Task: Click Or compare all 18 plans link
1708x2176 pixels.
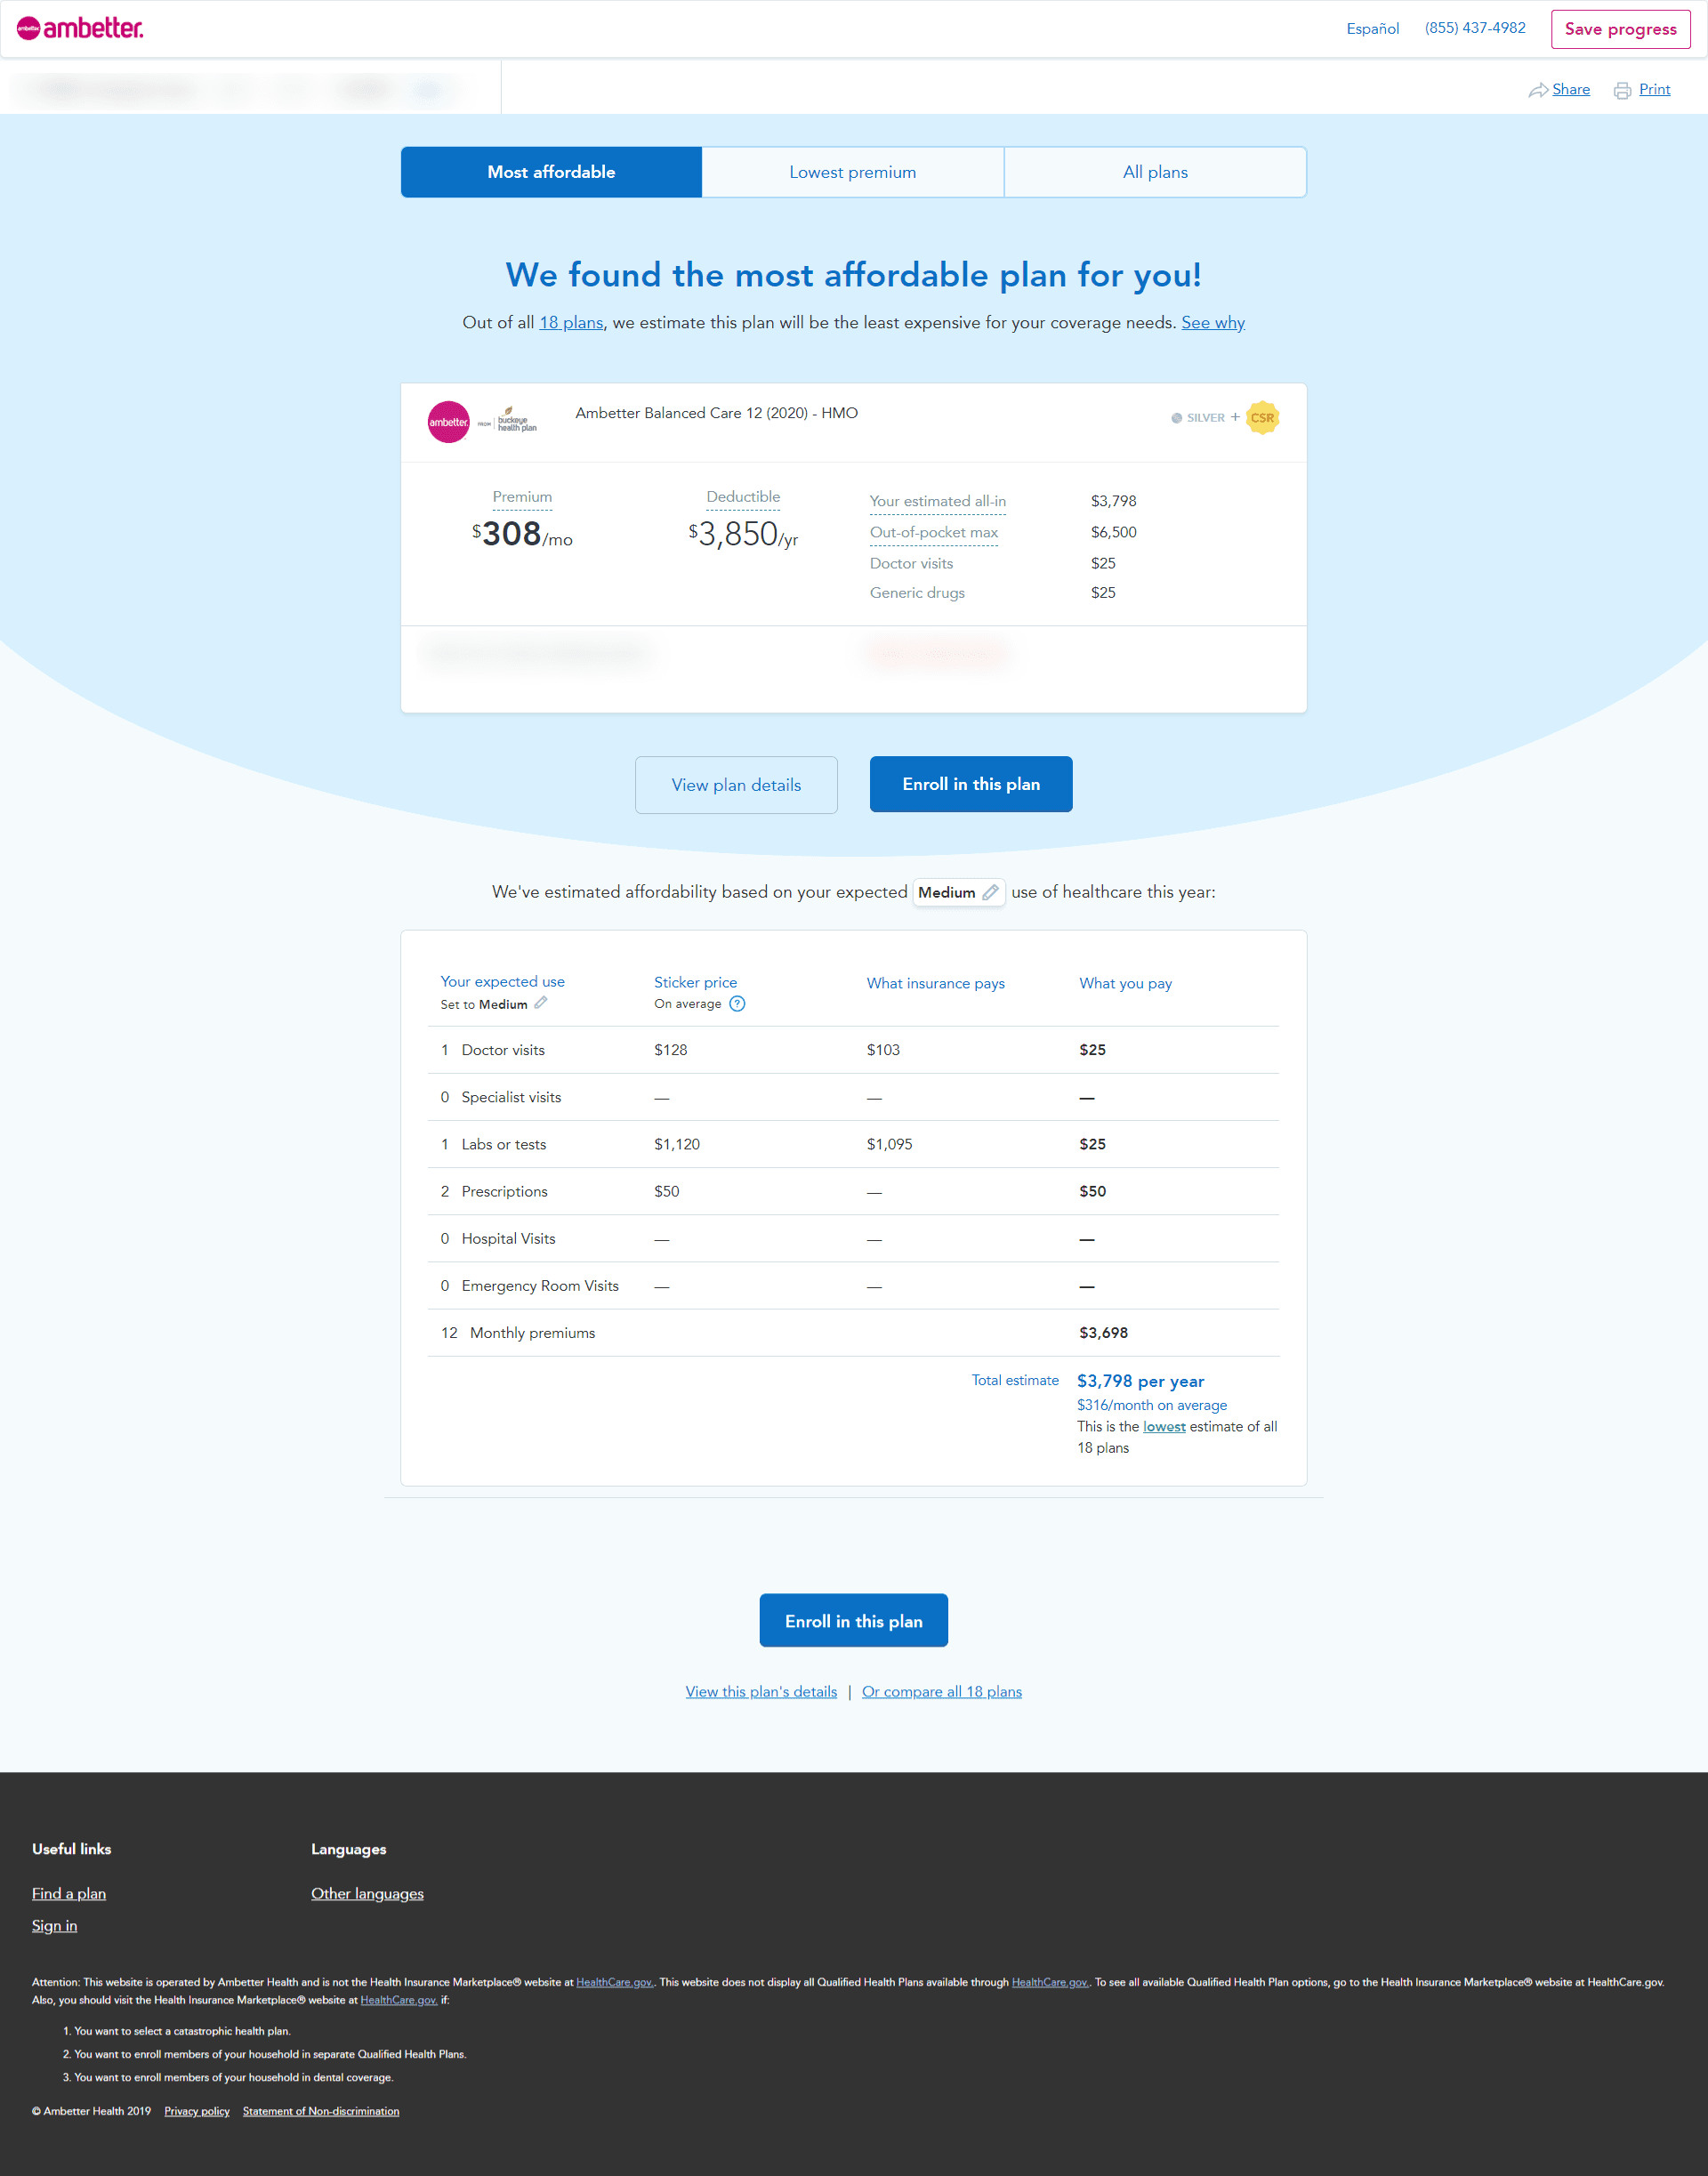Action: [x=942, y=1692]
